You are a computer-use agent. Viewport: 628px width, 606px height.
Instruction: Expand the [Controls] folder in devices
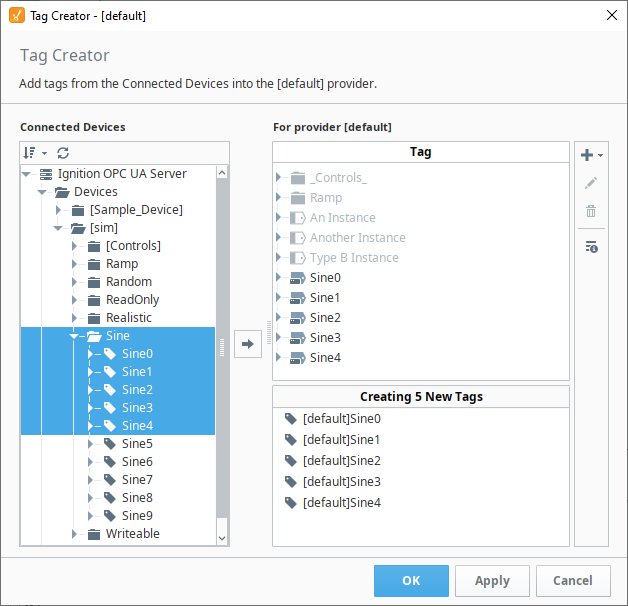(x=74, y=246)
